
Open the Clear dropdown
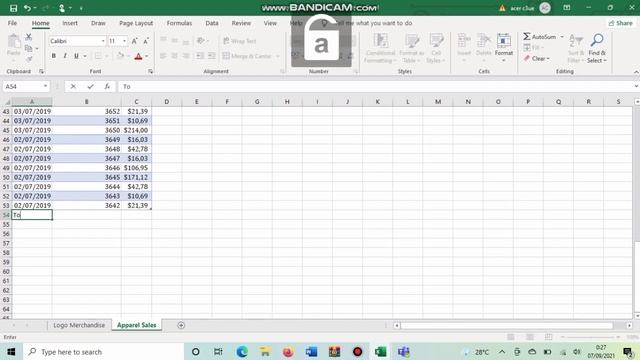(537, 59)
